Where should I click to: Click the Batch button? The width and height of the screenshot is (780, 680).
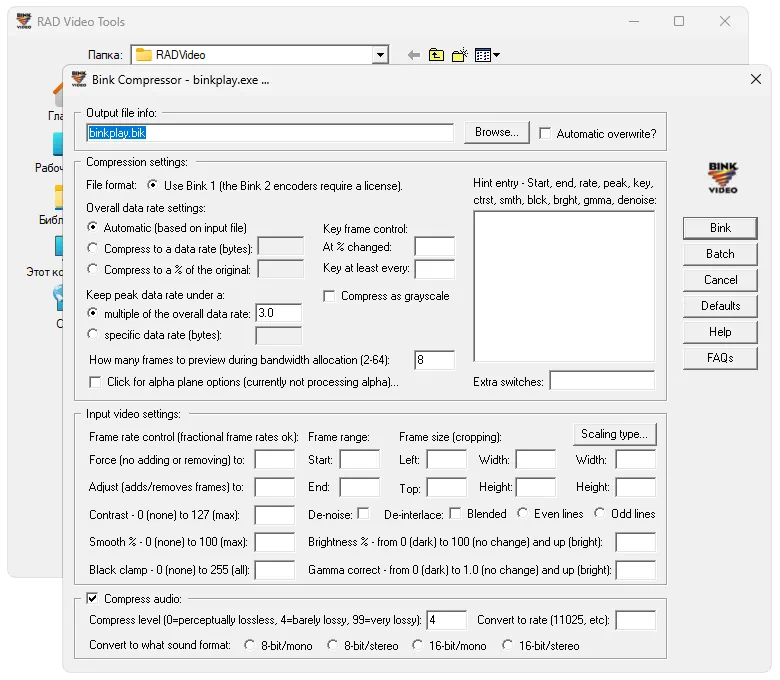point(720,254)
